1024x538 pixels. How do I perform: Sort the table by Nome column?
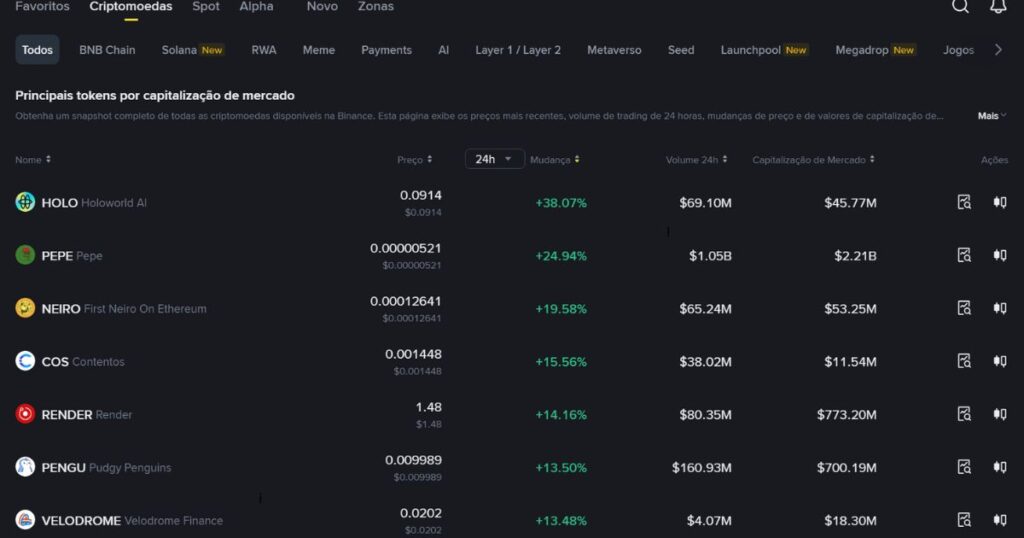pyautogui.click(x=33, y=160)
